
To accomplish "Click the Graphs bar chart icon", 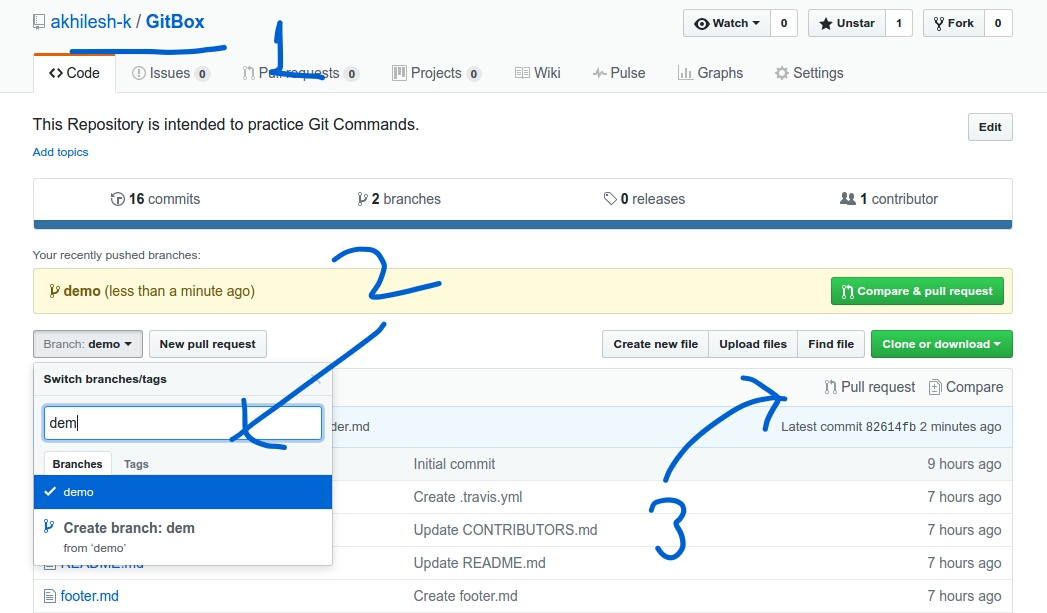I will point(685,73).
